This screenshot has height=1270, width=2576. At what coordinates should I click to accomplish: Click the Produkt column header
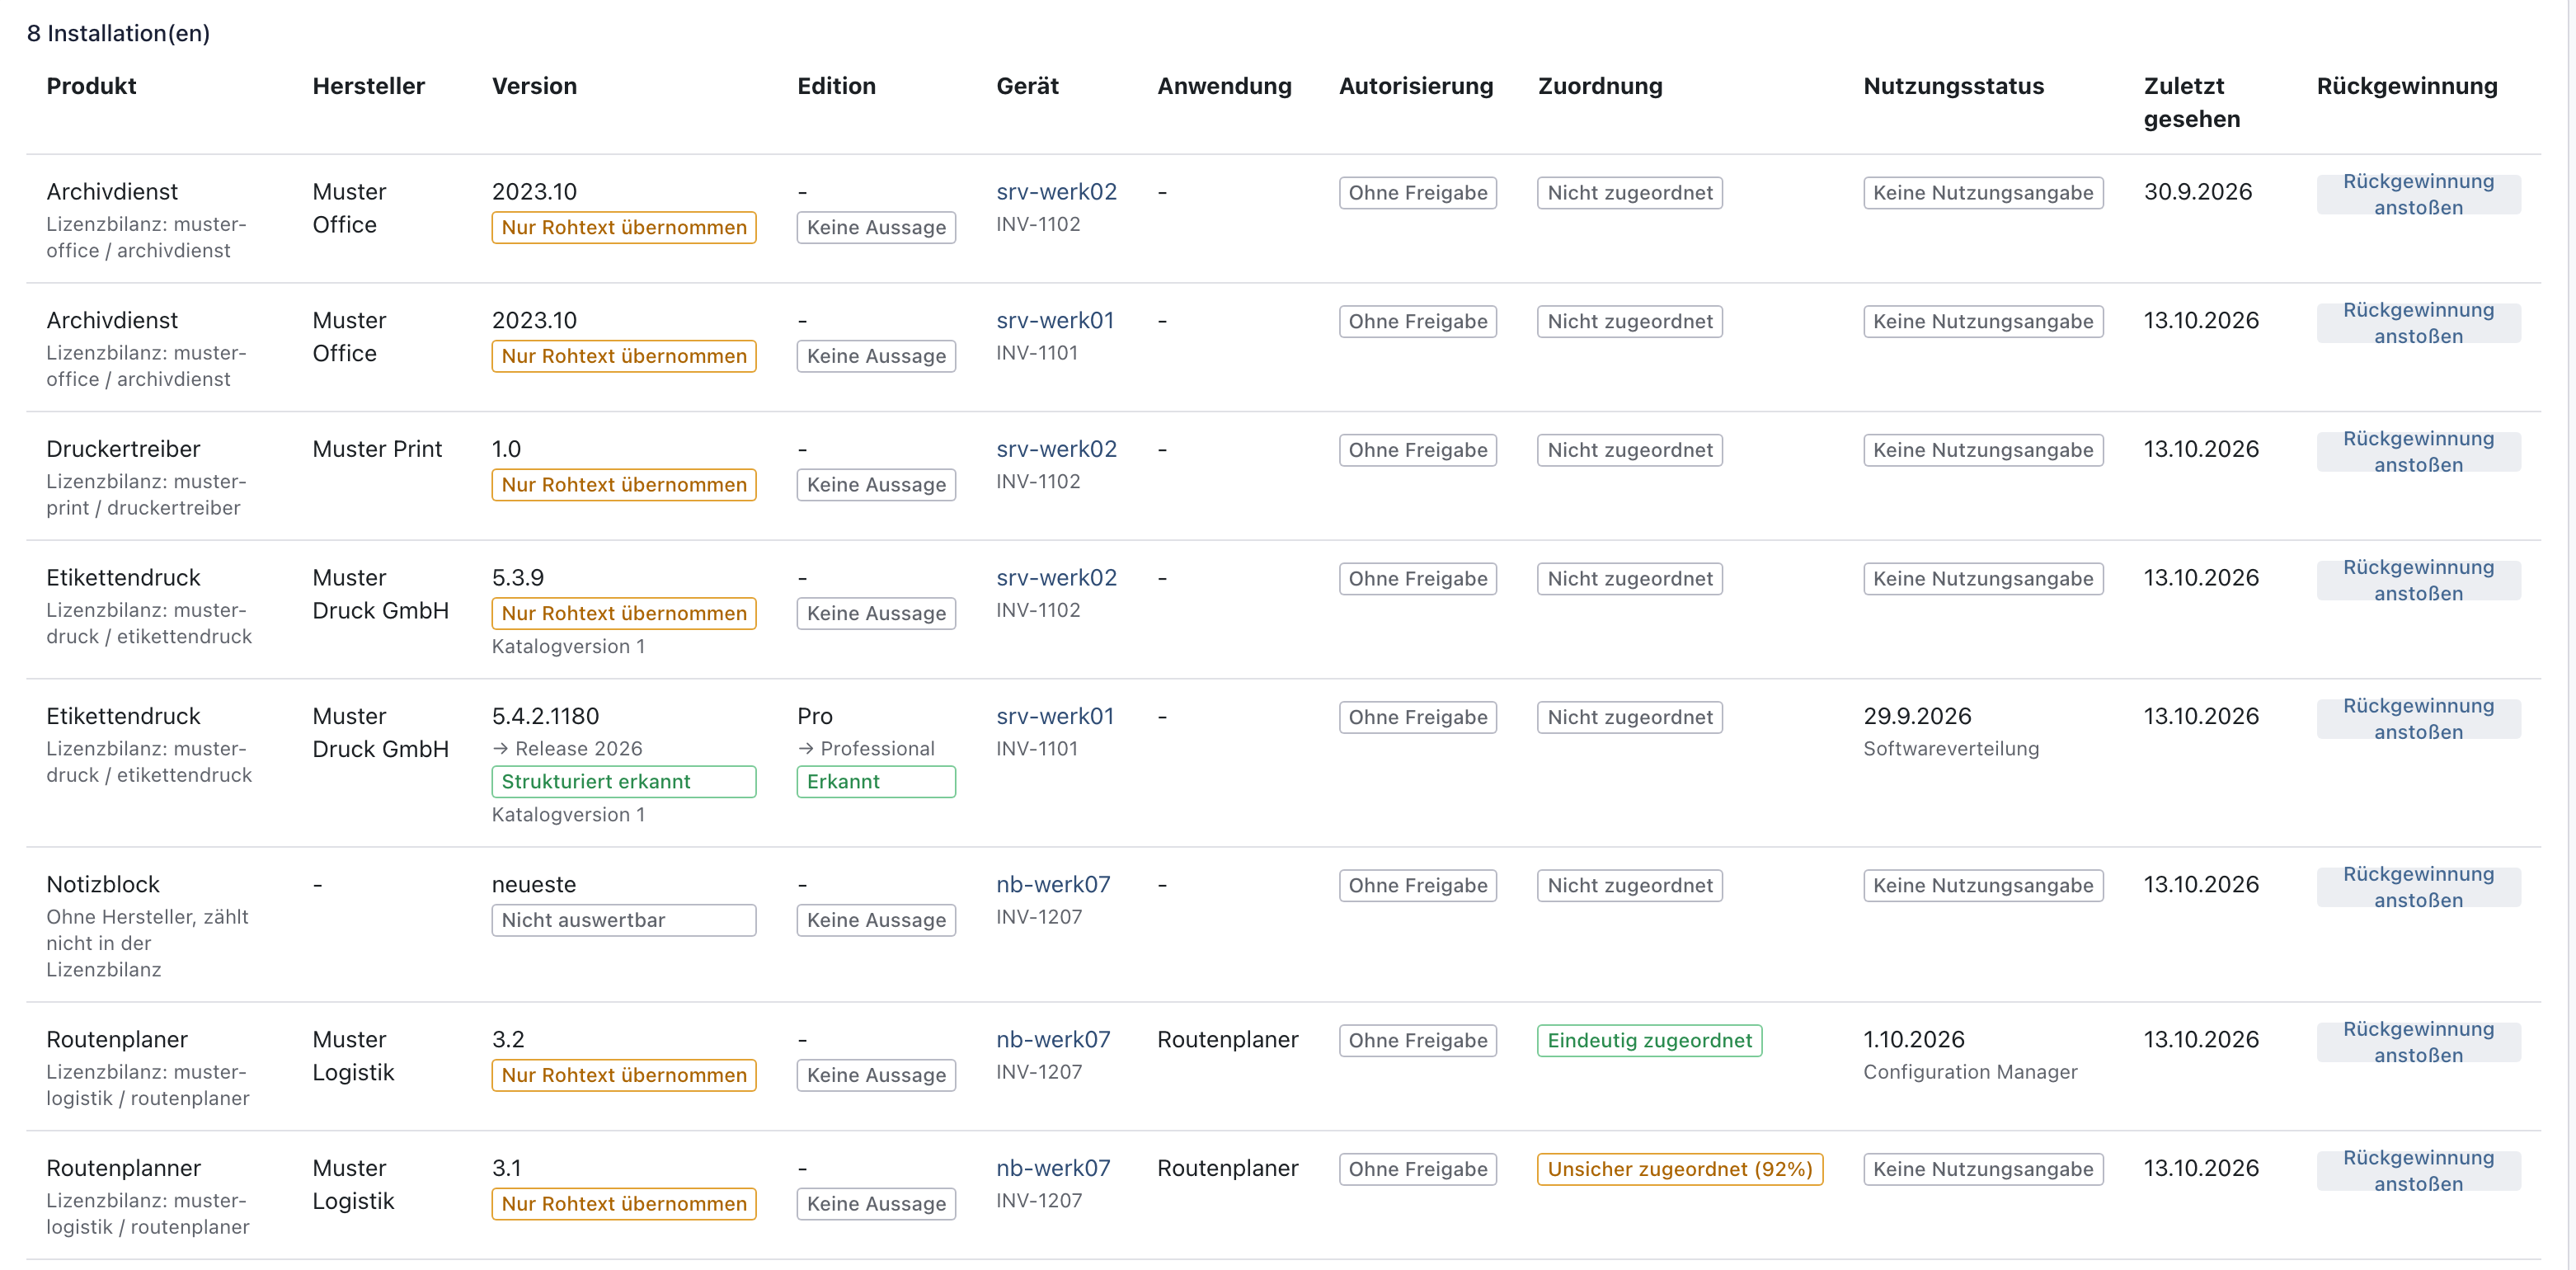point(91,86)
